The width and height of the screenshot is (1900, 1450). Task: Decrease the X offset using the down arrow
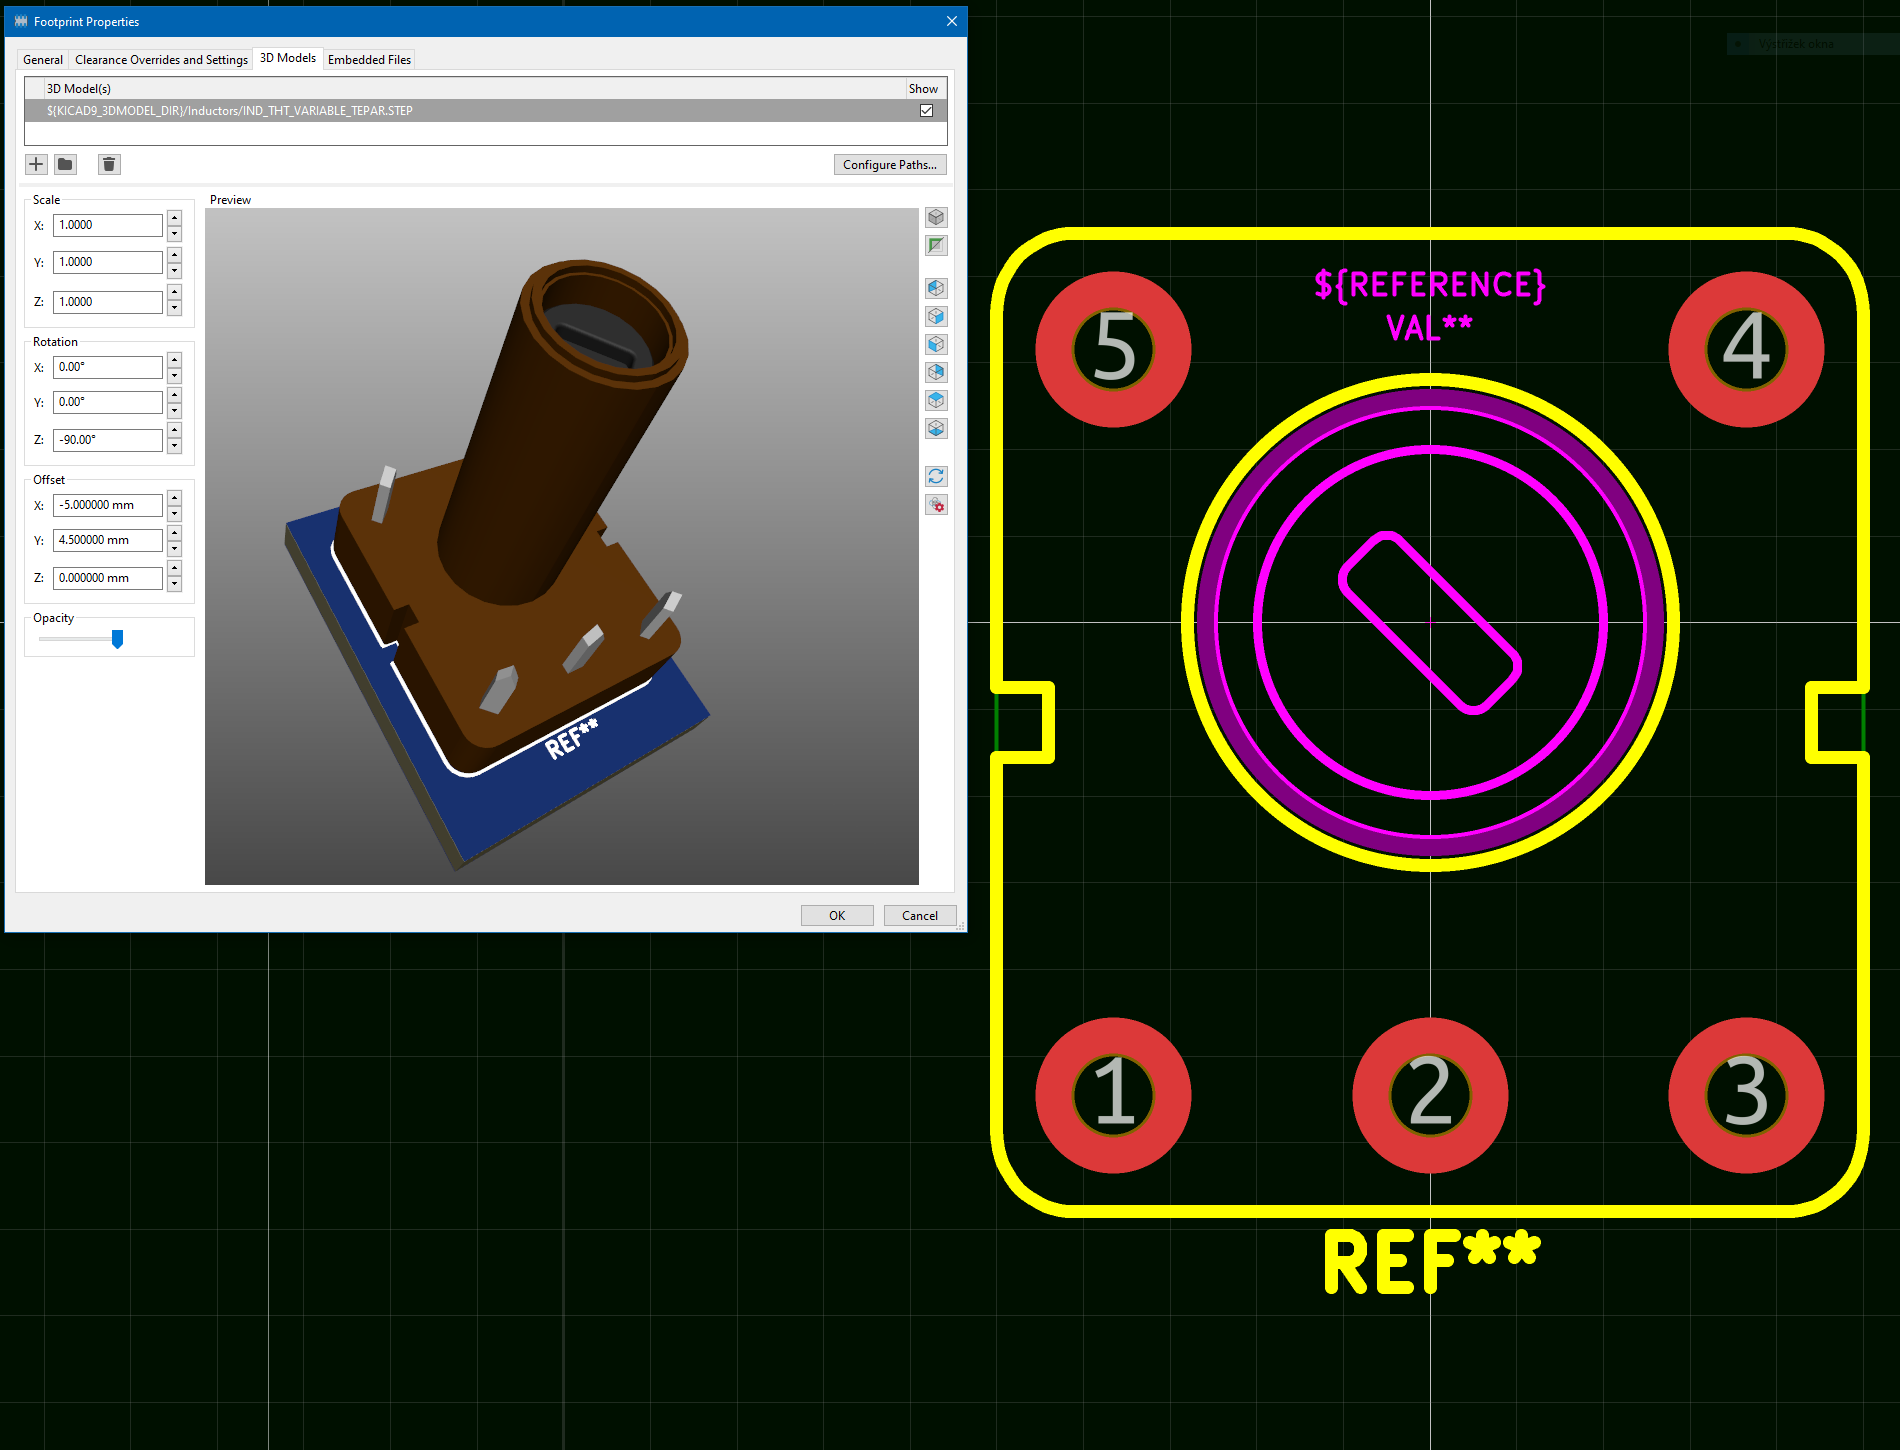(174, 511)
